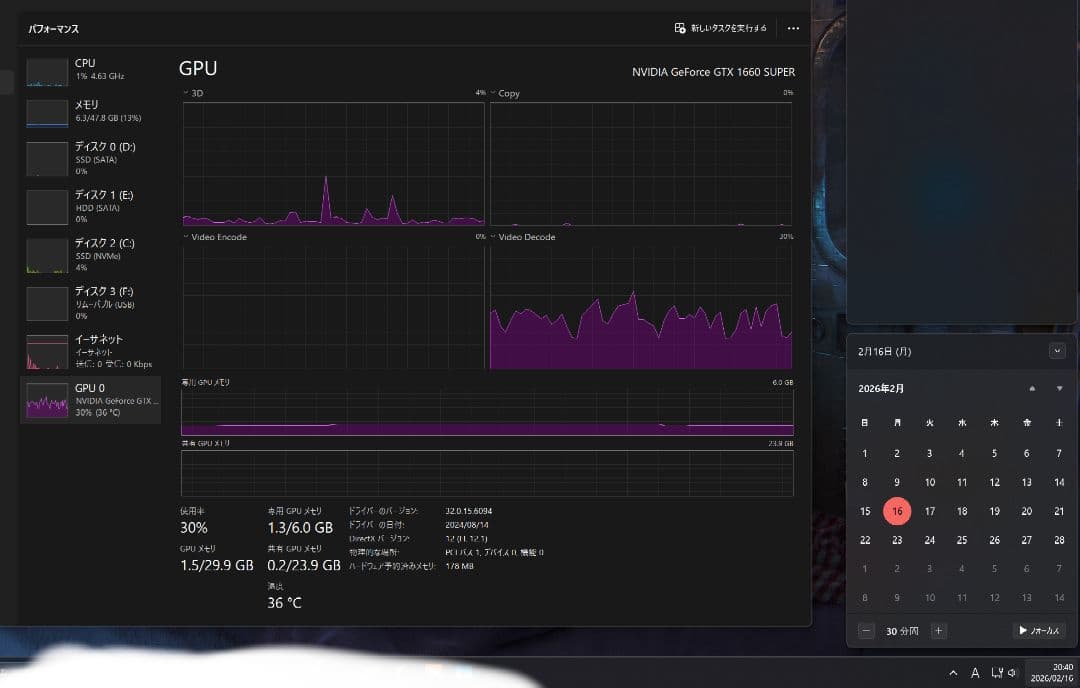Click the taskbar network icon
Image resolution: width=1080 pixels, height=688 pixels.
coord(997,672)
